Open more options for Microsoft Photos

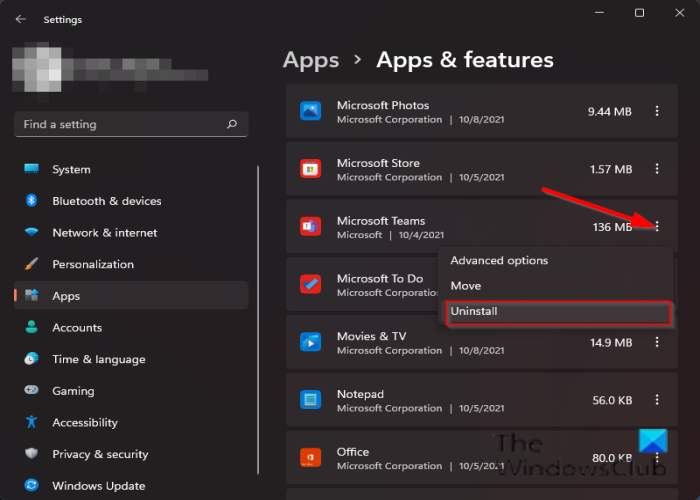[657, 112]
